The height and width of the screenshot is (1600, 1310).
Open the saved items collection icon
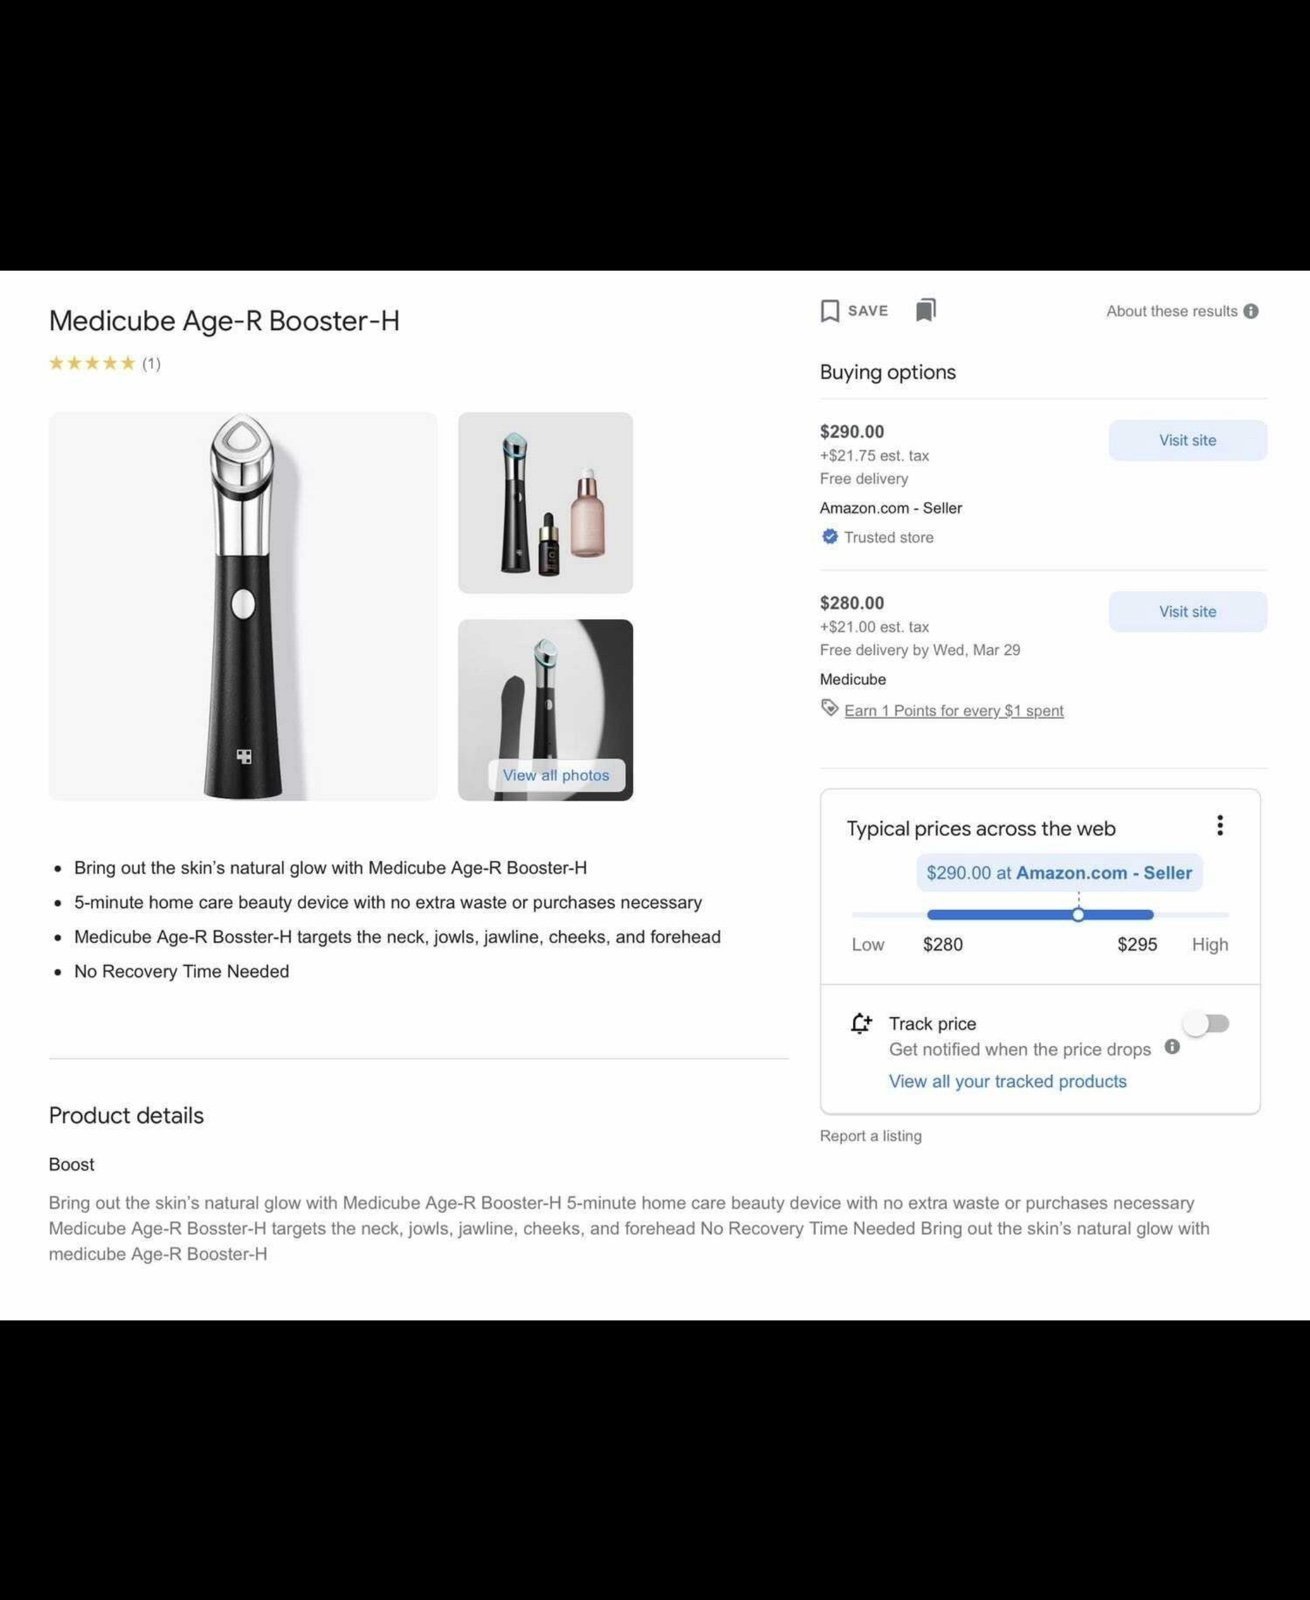926,310
